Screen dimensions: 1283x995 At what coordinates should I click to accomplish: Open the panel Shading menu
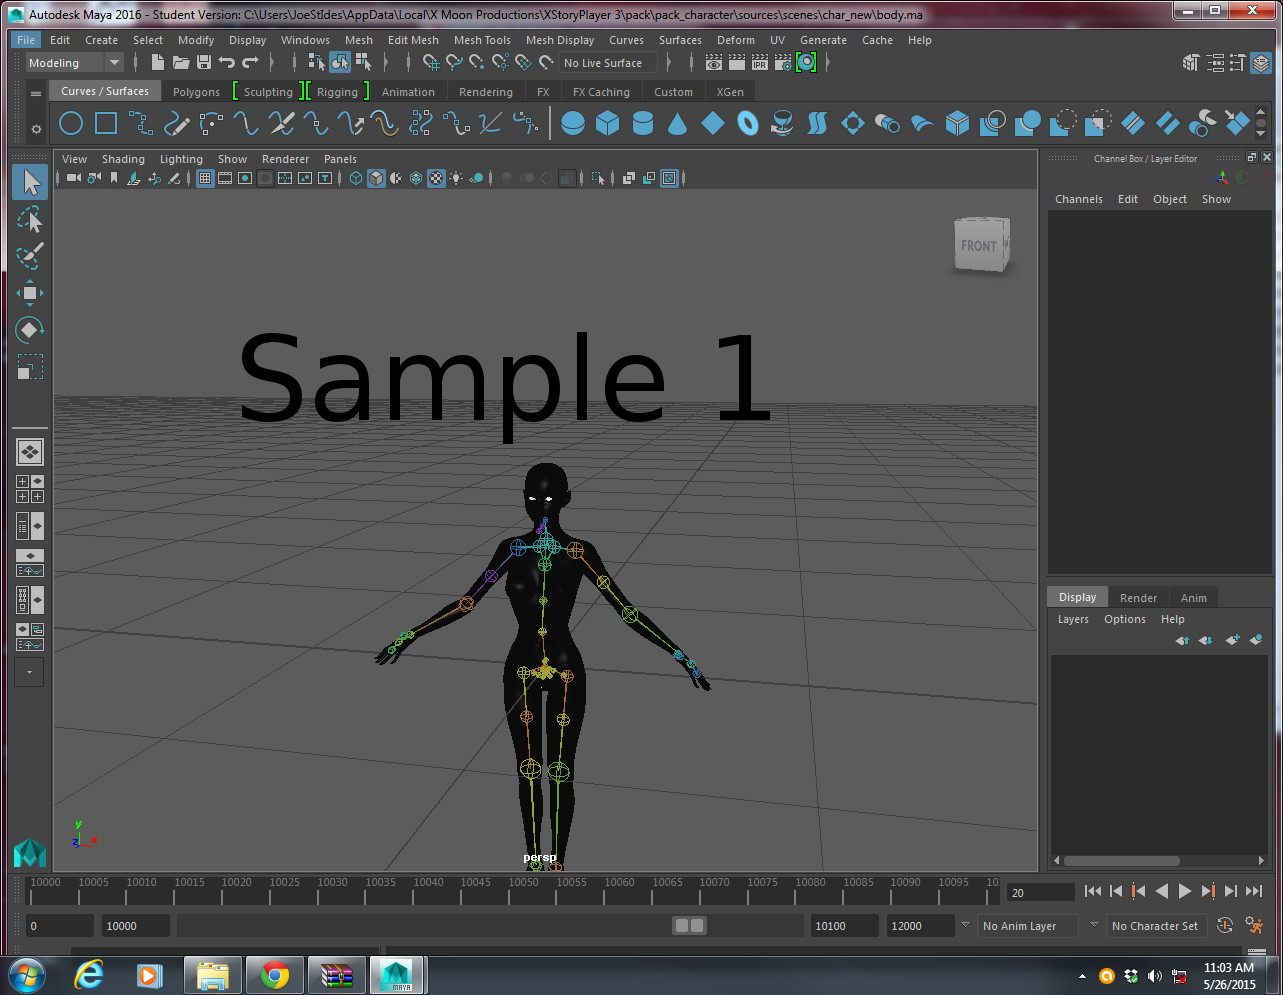pos(123,159)
